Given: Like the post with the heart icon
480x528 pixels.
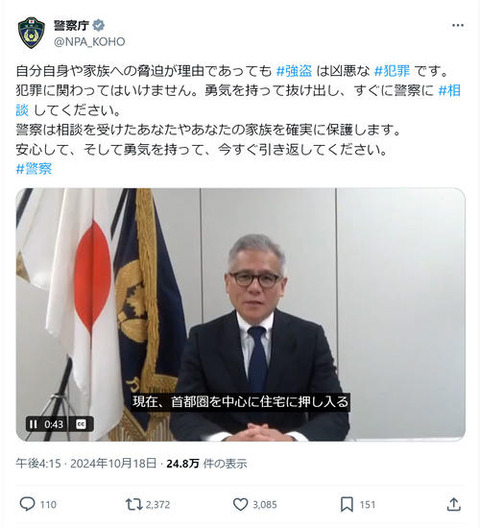Looking at the screenshot, I should click(241, 504).
